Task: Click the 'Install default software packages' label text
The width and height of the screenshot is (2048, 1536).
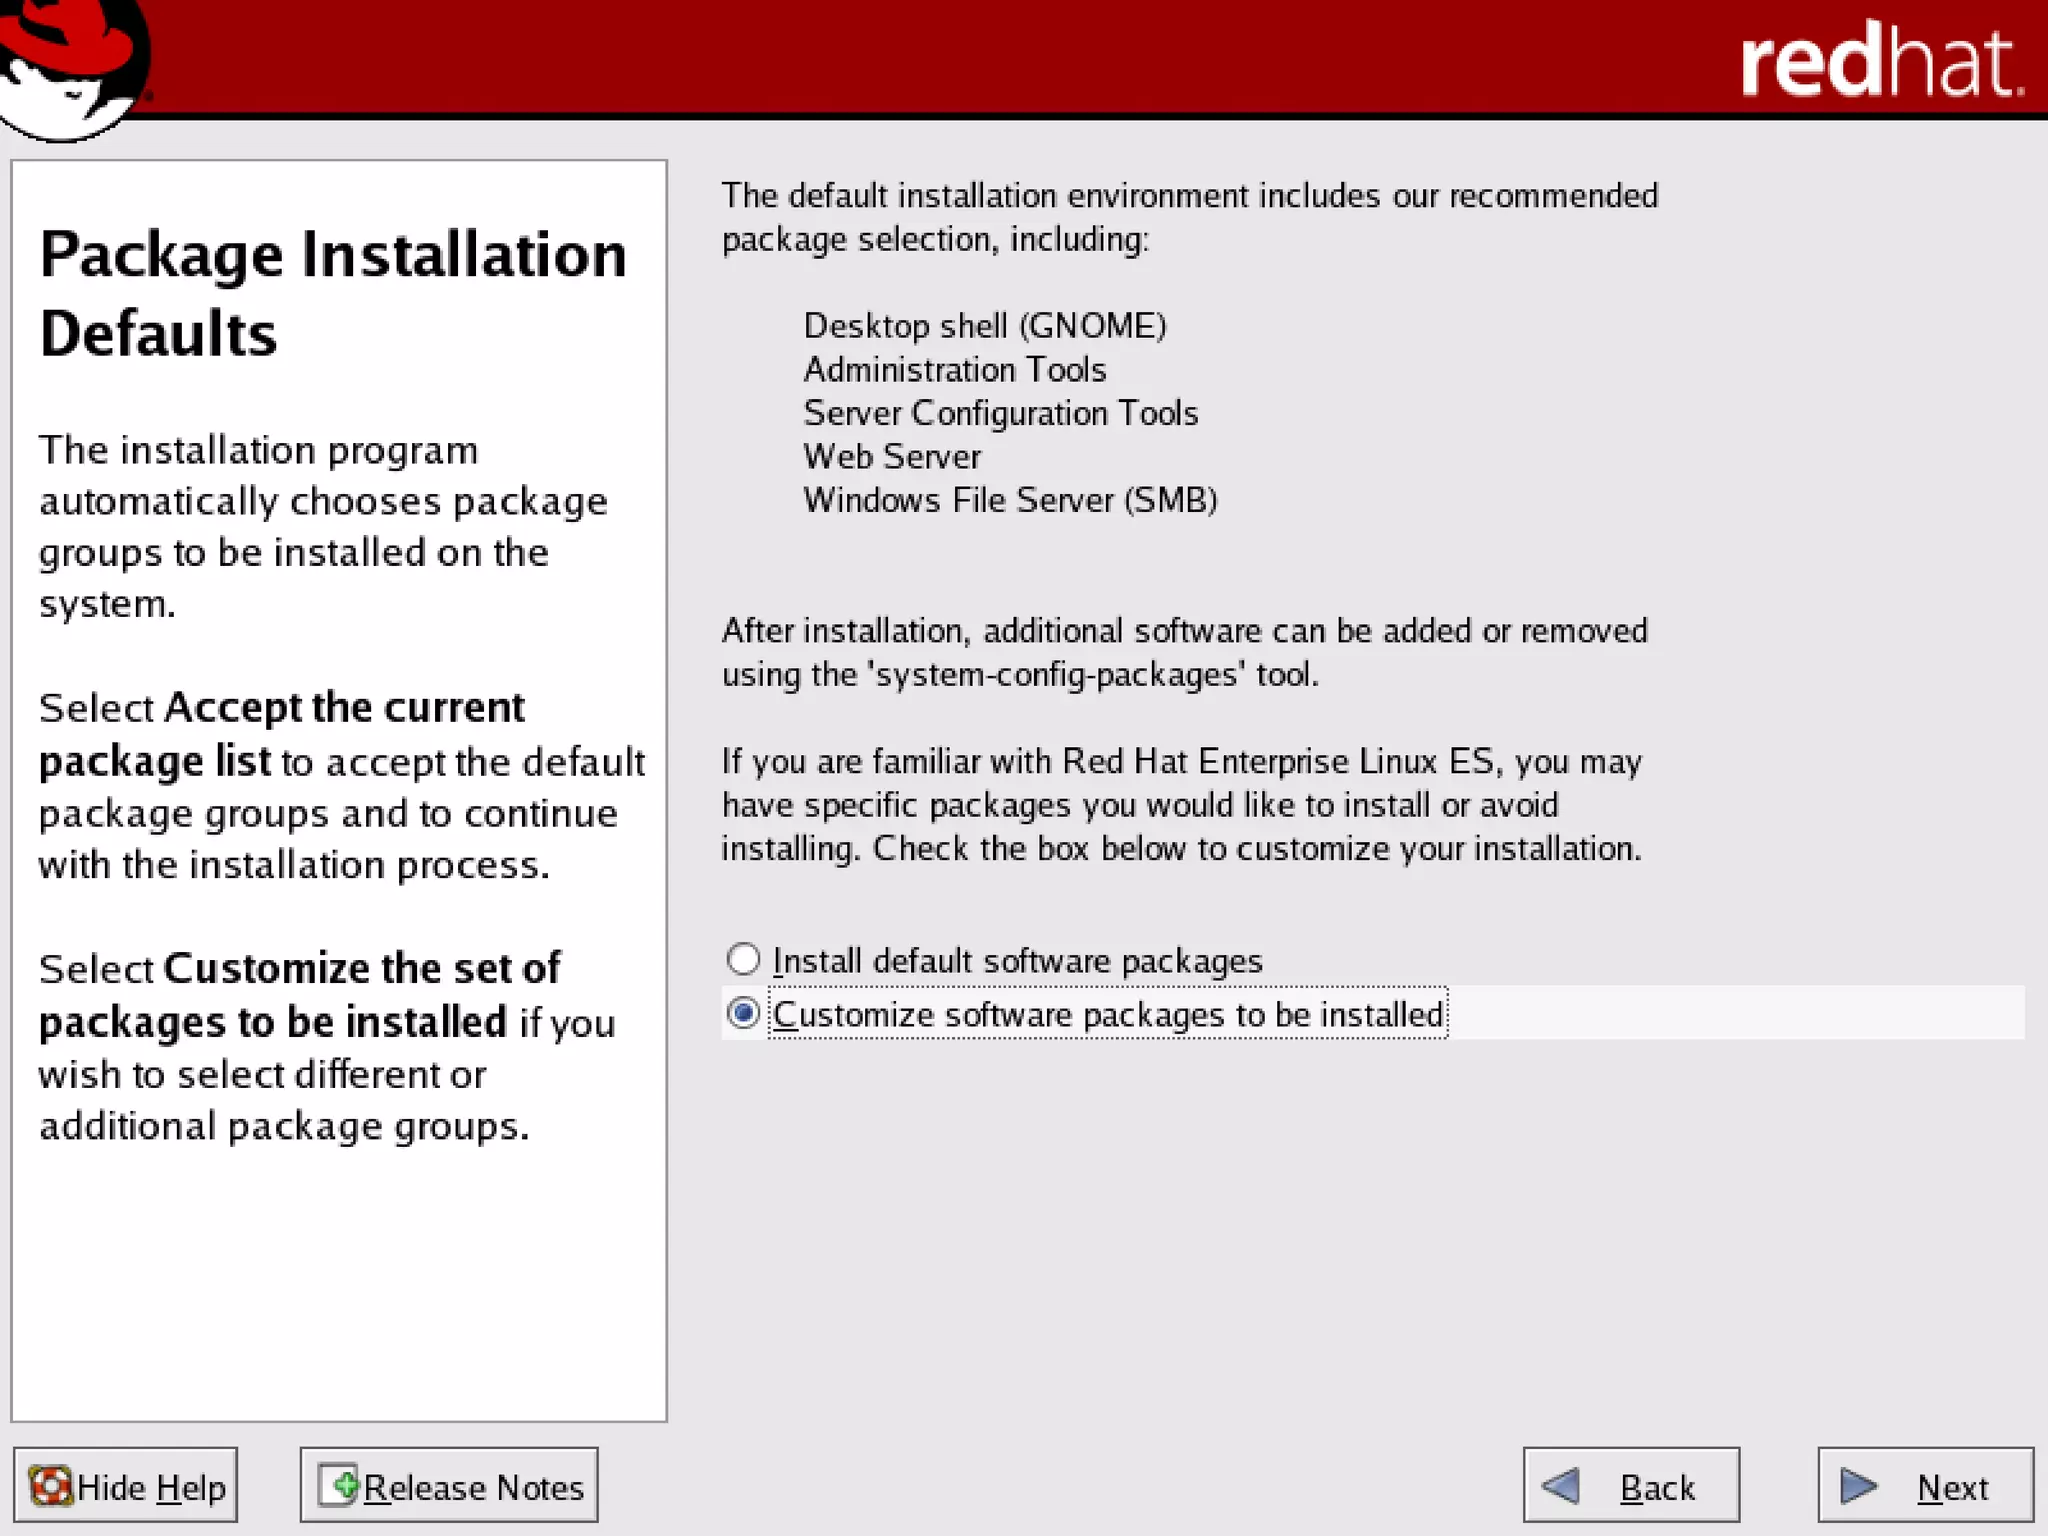Action: [x=1018, y=961]
